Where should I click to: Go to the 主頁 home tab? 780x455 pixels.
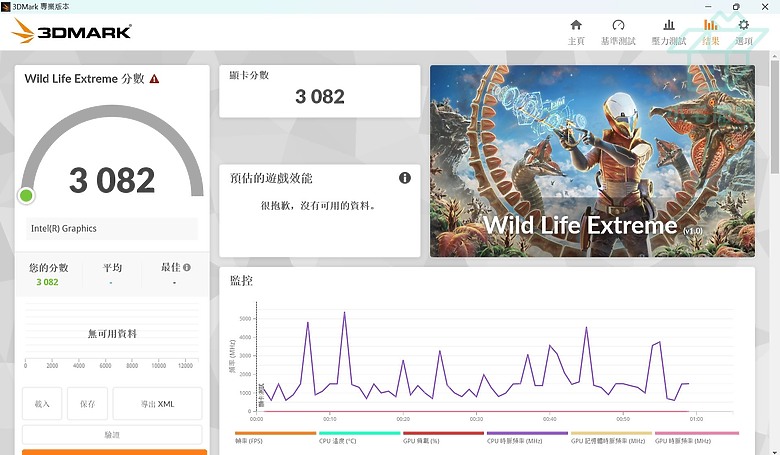click(576, 33)
